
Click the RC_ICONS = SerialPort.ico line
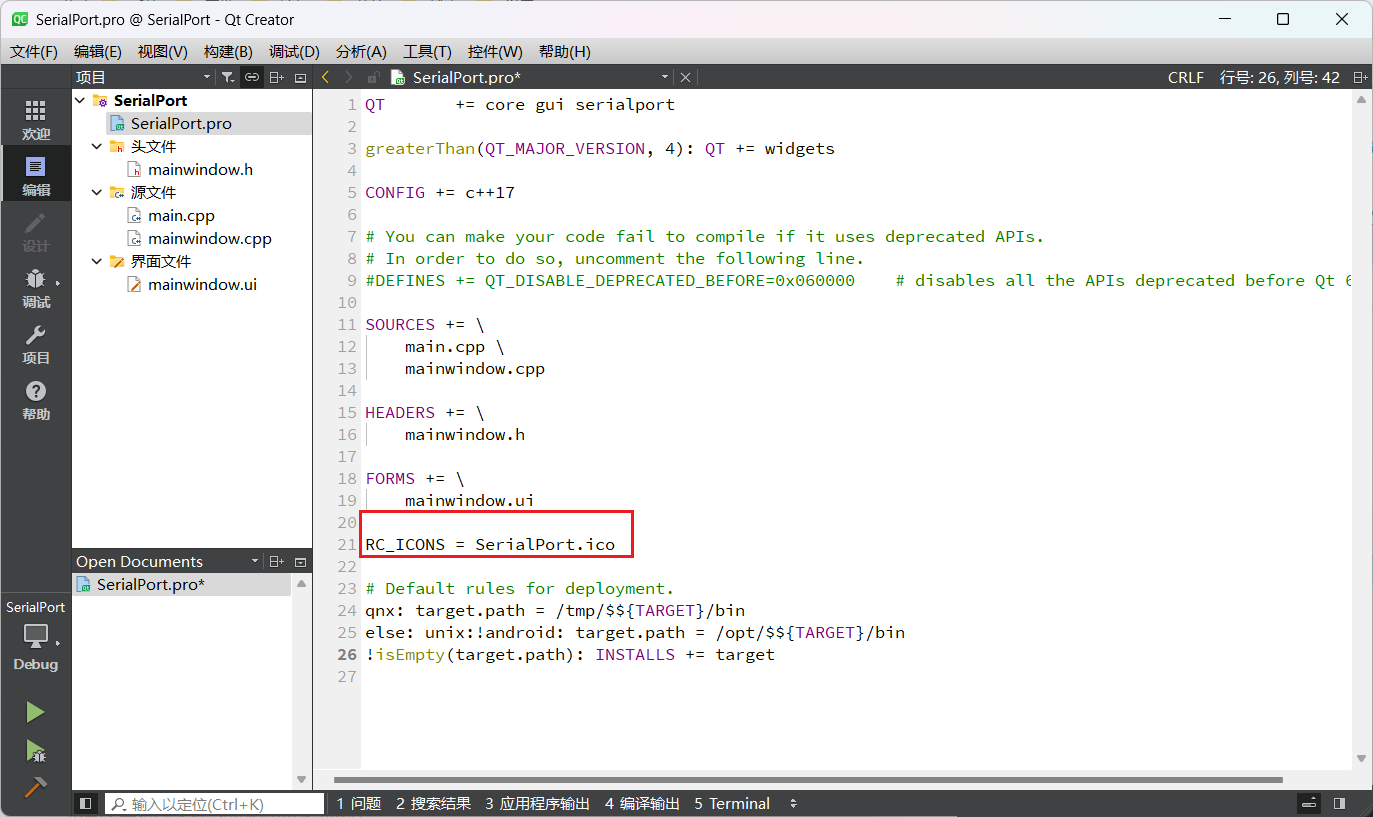point(490,544)
